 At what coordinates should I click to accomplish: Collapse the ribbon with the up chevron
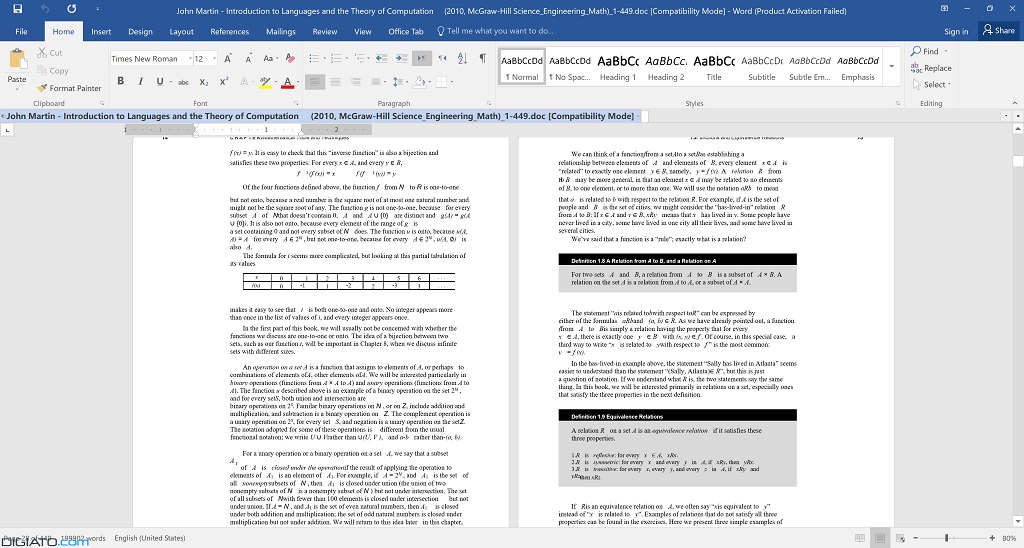pos(1015,103)
